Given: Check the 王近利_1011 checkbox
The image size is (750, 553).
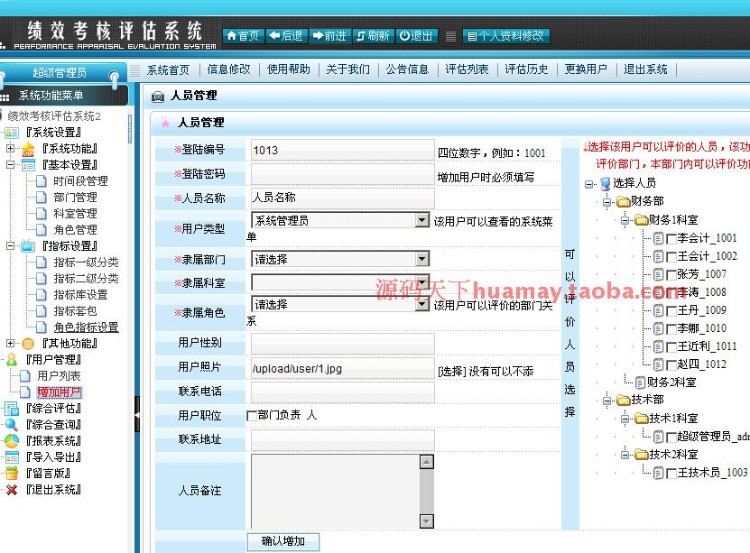Looking at the screenshot, I should (x=671, y=347).
